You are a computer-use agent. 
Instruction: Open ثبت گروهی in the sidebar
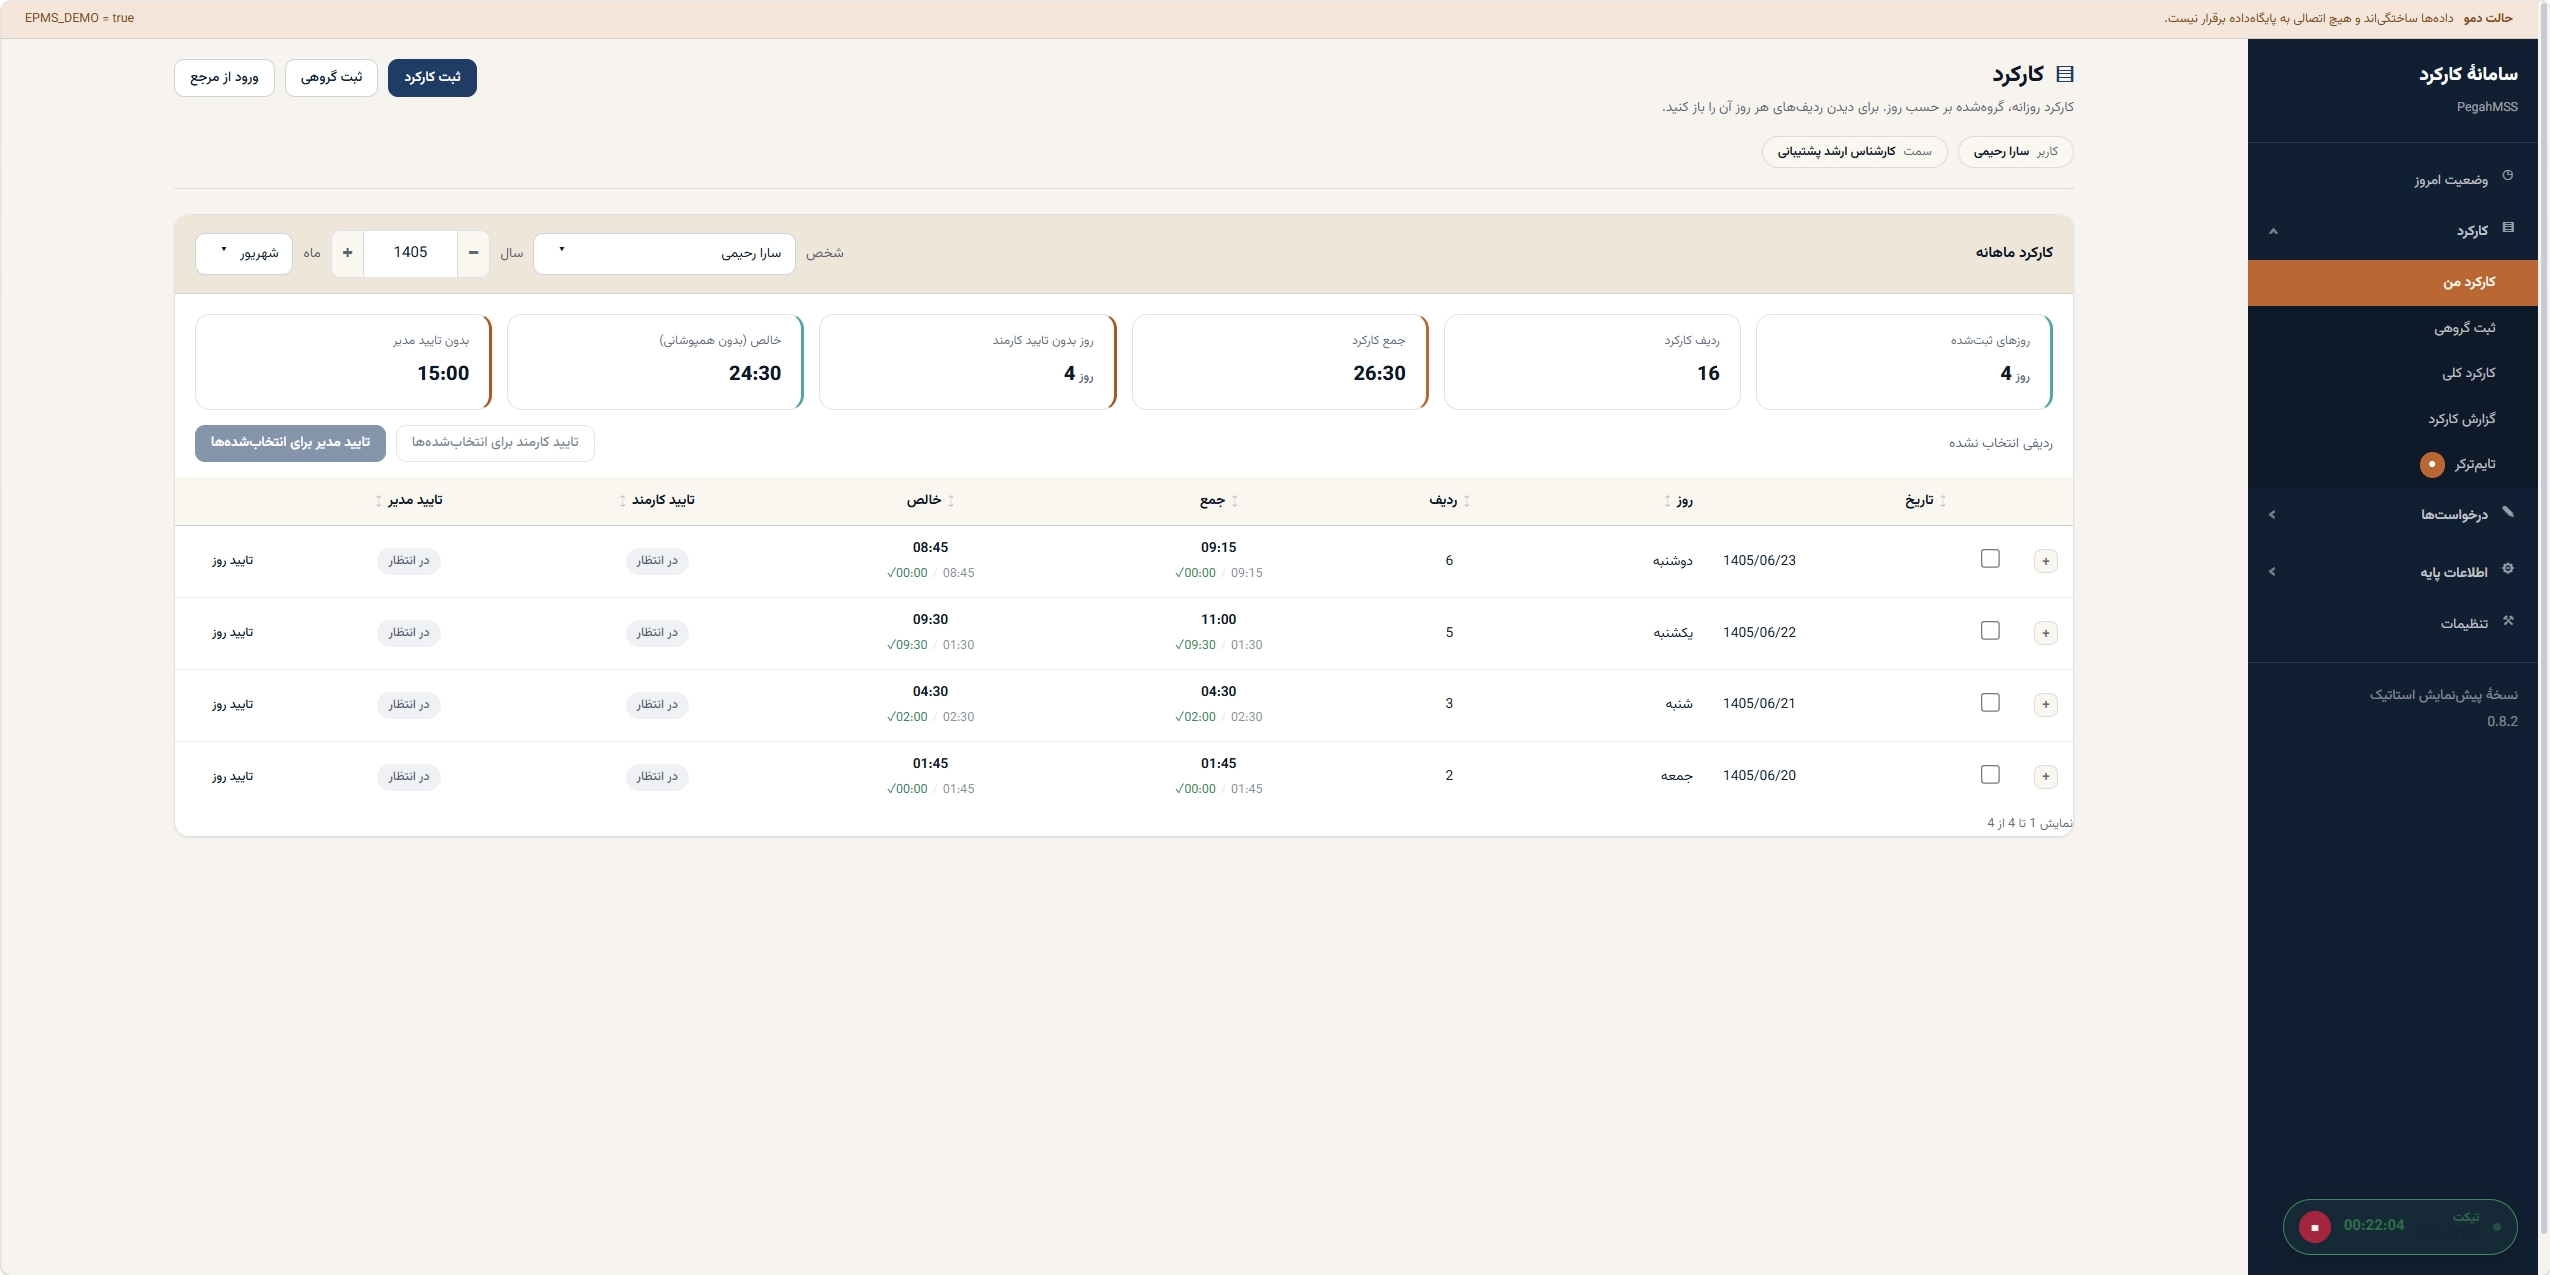click(2393, 328)
